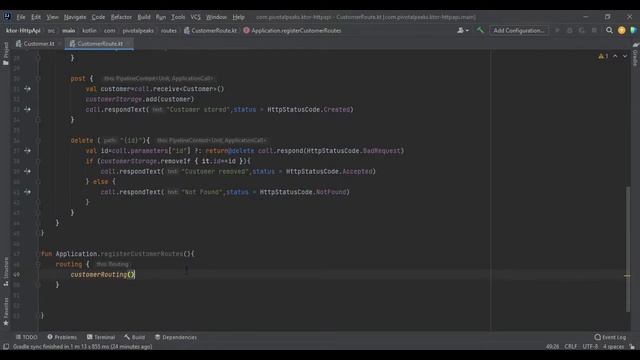The height and width of the screenshot is (360, 640).
Task: Open UTF-8 file encoding selector
Action: tap(590, 347)
